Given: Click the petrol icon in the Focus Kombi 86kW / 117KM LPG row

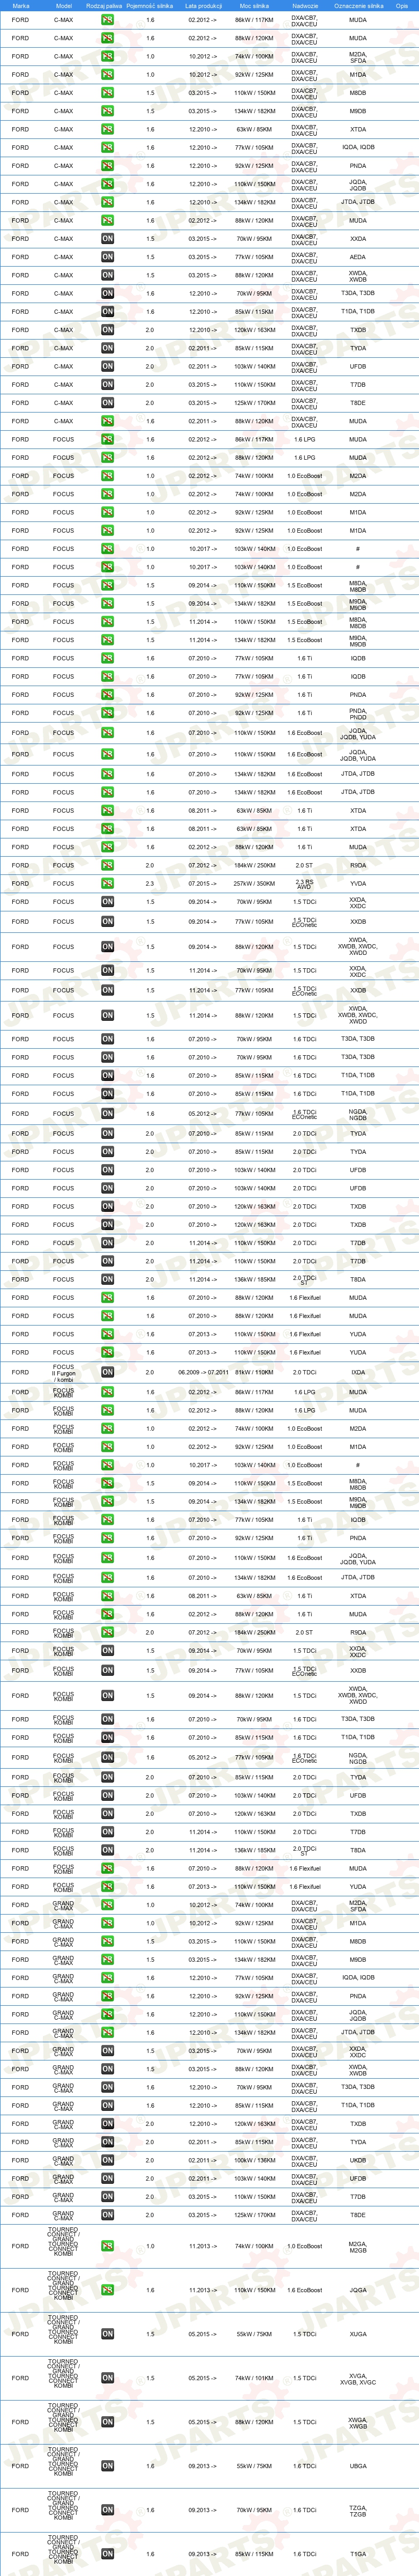Looking at the screenshot, I should [x=107, y=1392].
